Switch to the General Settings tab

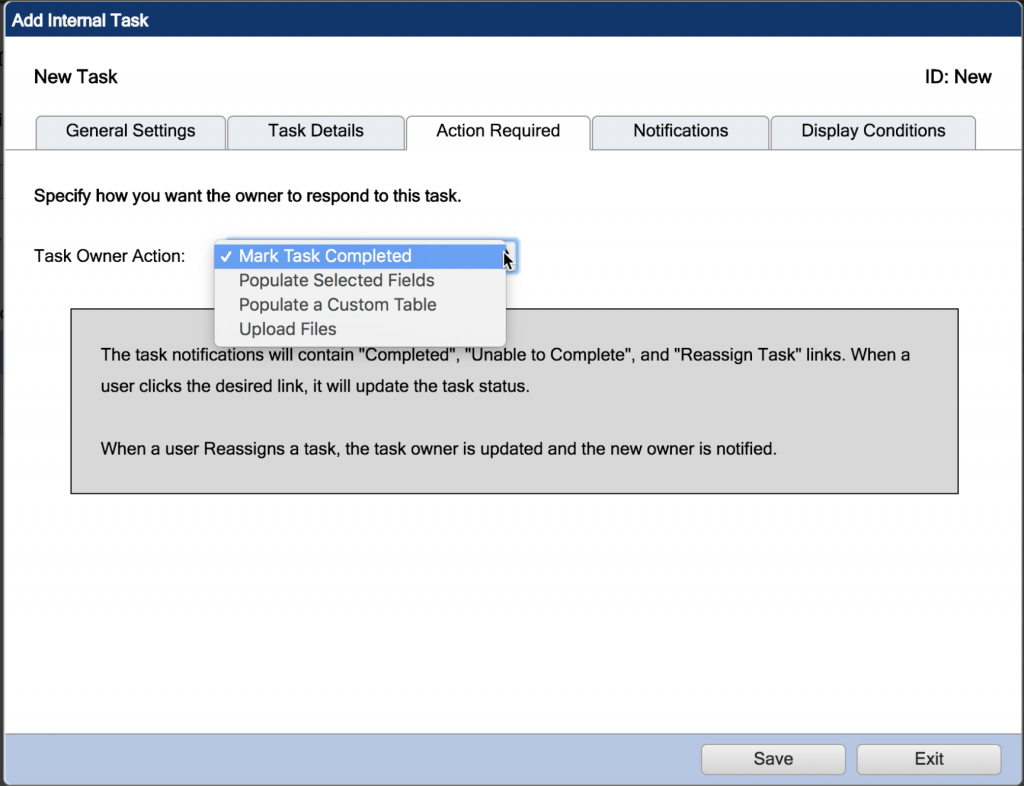130,131
